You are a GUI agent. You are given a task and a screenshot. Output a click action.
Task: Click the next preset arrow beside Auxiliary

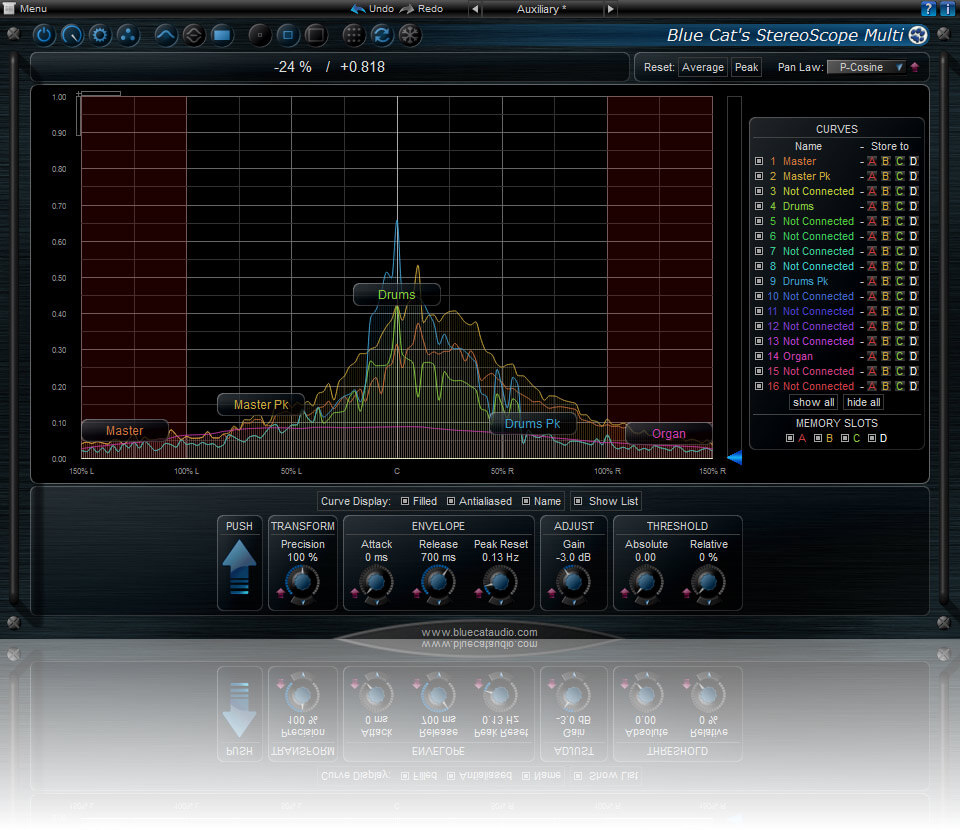tap(611, 9)
